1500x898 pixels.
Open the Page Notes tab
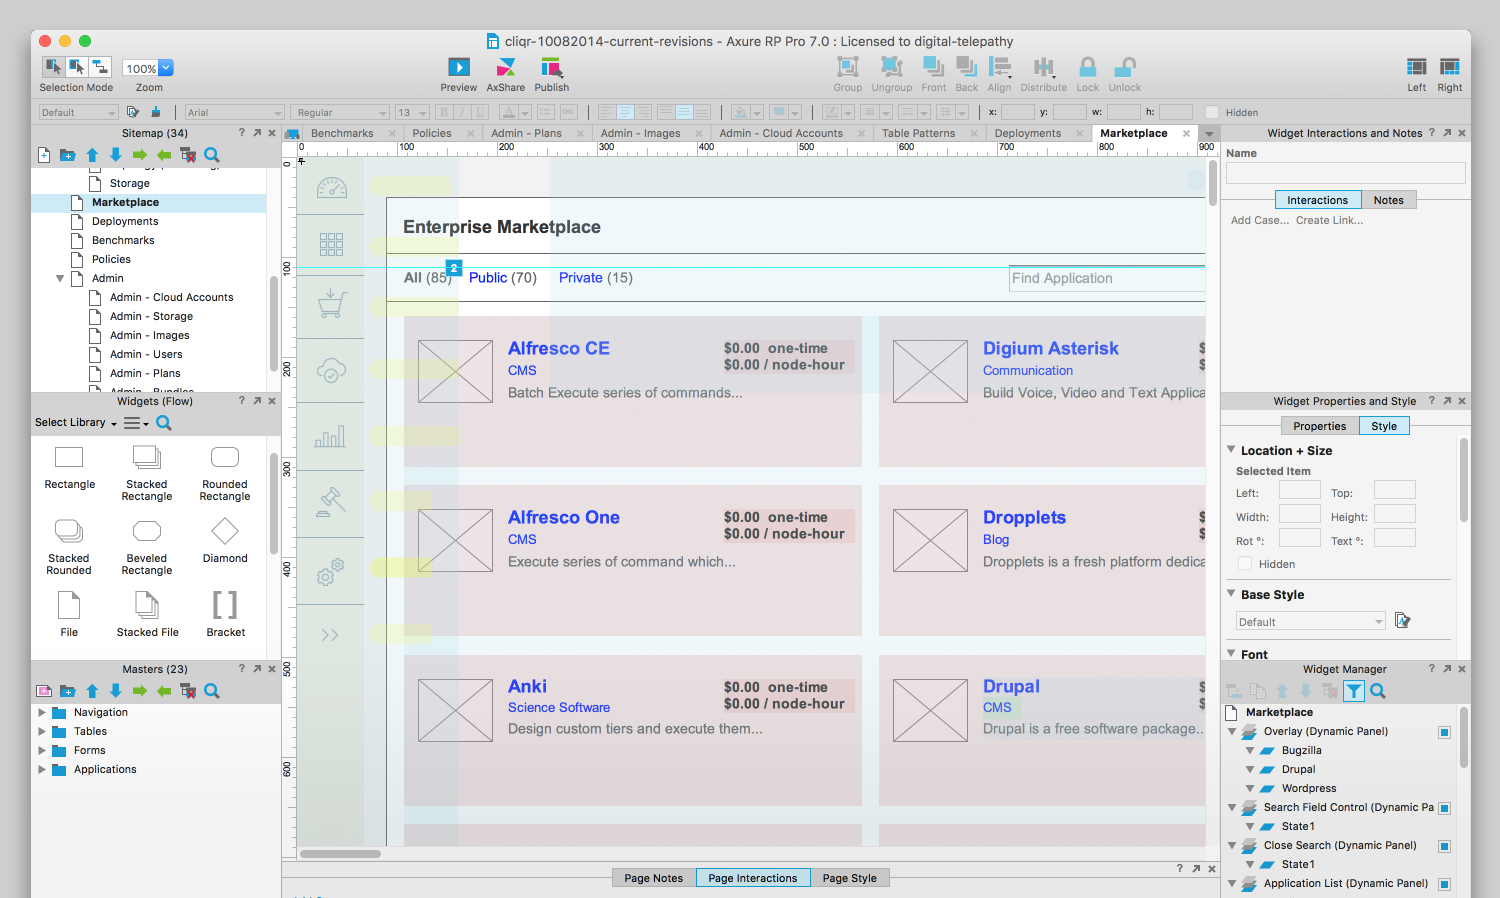653,878
